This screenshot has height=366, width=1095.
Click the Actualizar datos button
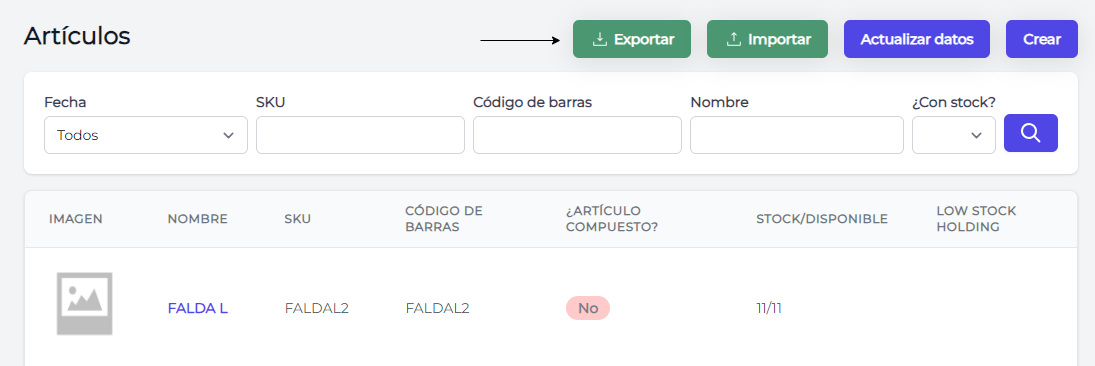(916, 39)
